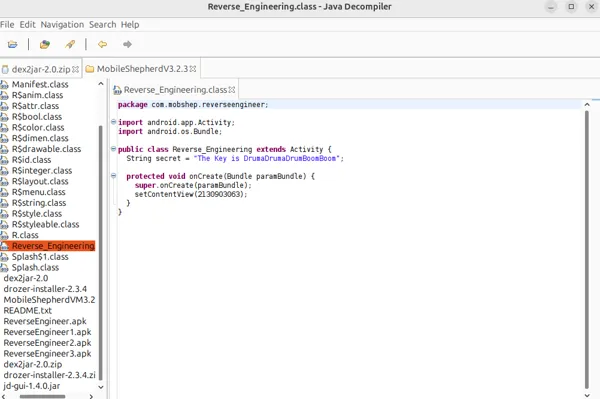Click the R$bool.class file icon

tap(5, 117)
